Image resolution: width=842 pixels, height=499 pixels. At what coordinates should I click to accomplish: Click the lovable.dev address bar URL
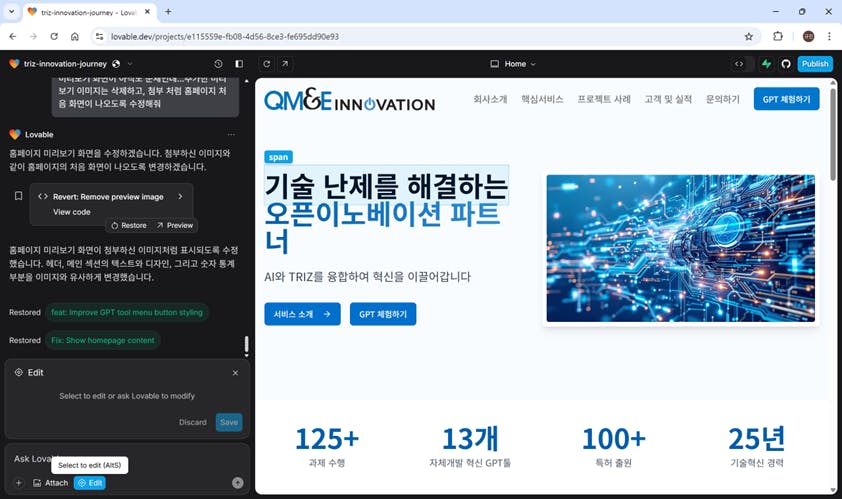coord(224,37)
